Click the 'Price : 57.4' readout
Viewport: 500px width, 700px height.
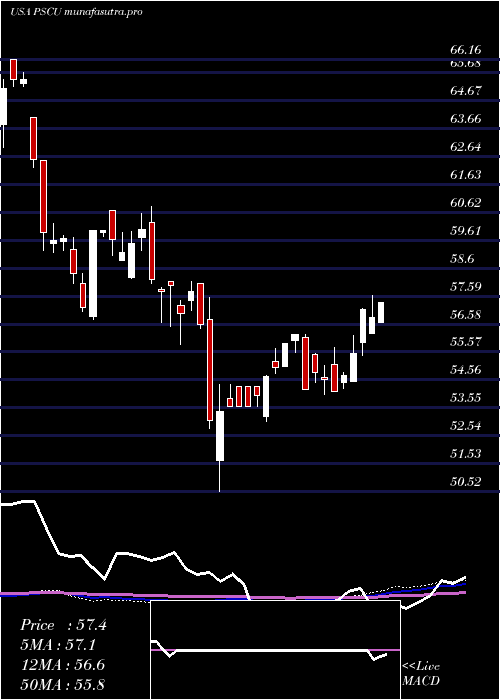(63, 625)
